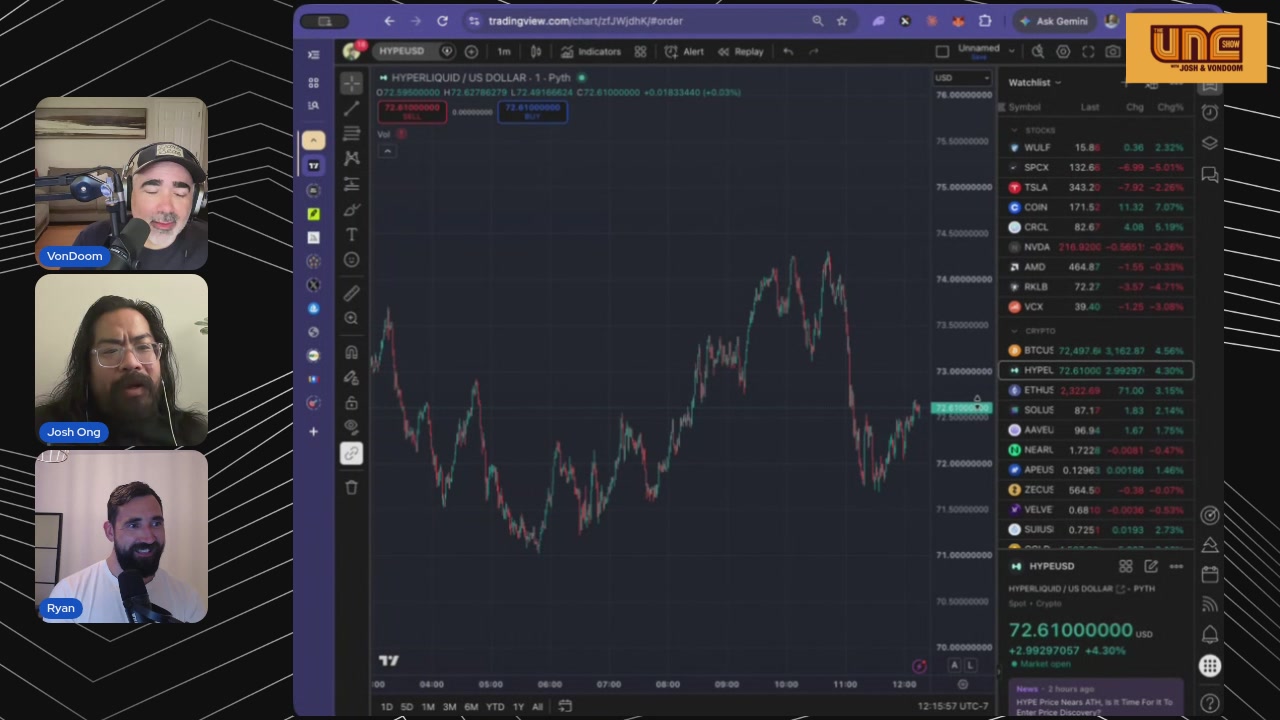Select the 3M time range
Viewport: 1280px width, 720px height.
449,707
